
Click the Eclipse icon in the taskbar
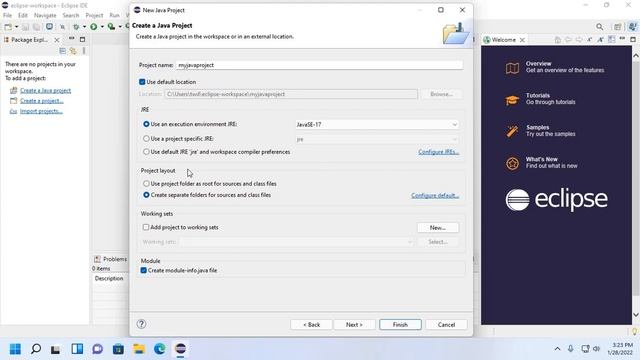coord(180,349)
